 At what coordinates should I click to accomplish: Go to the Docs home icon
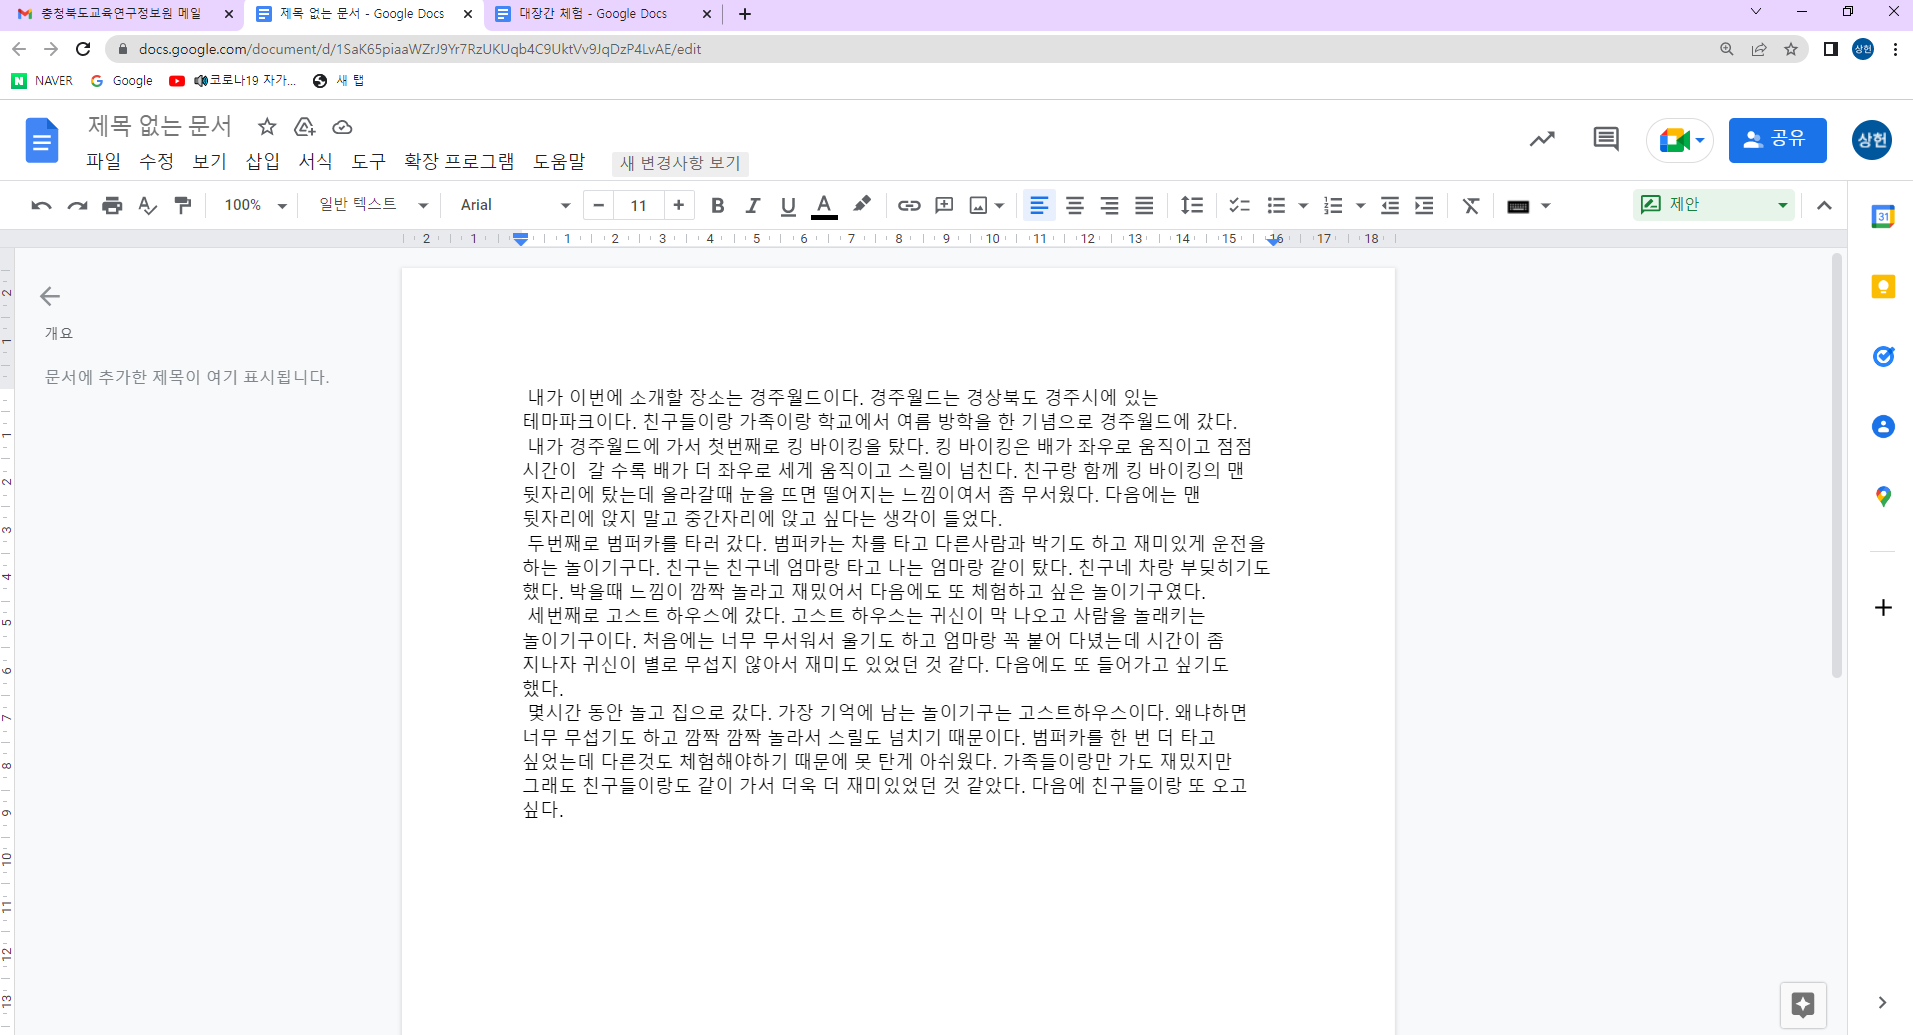(x=42, y=140)
